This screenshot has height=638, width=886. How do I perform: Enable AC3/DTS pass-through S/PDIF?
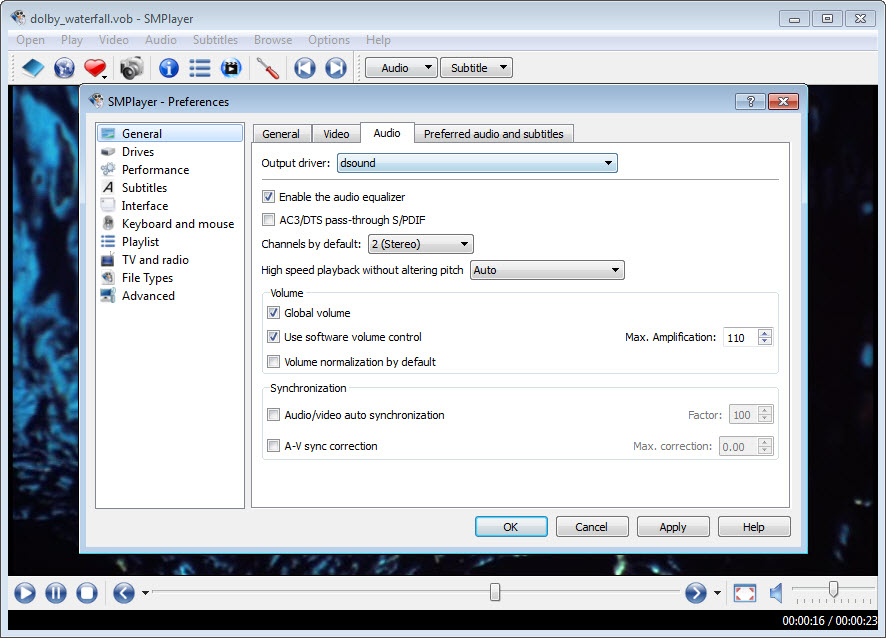[x=268, y=220]
